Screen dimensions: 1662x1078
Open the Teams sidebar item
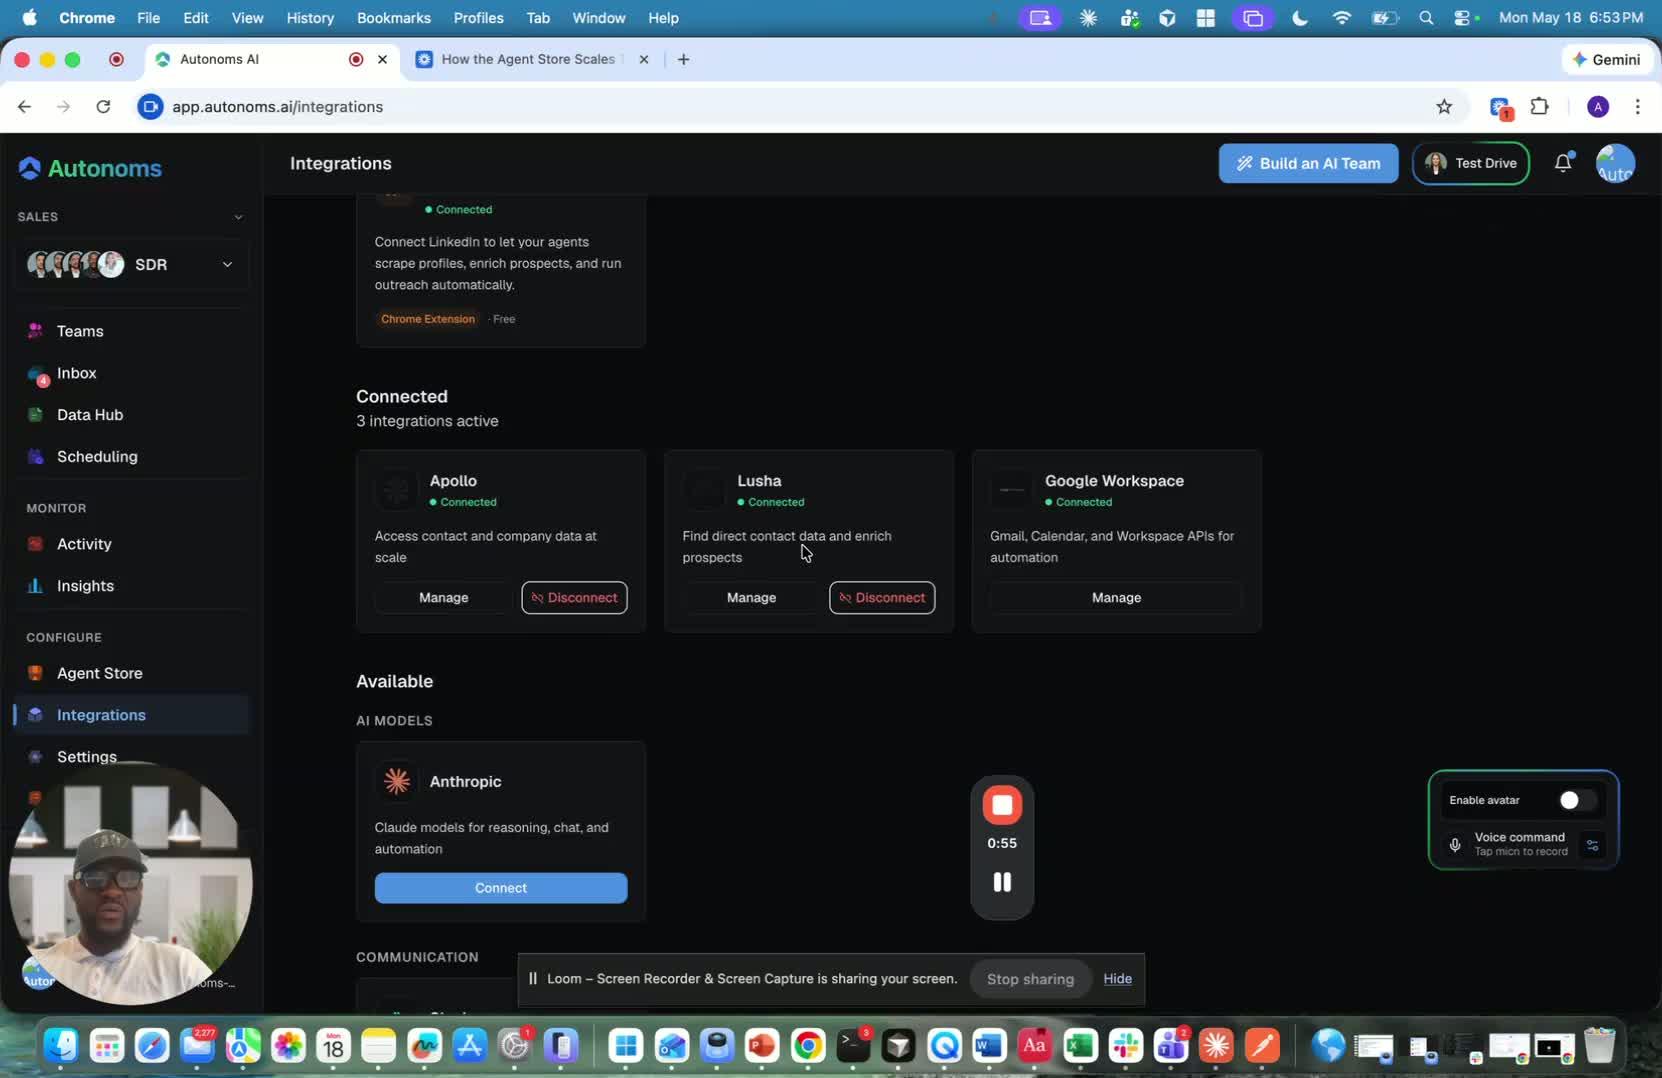click(80, 331)
